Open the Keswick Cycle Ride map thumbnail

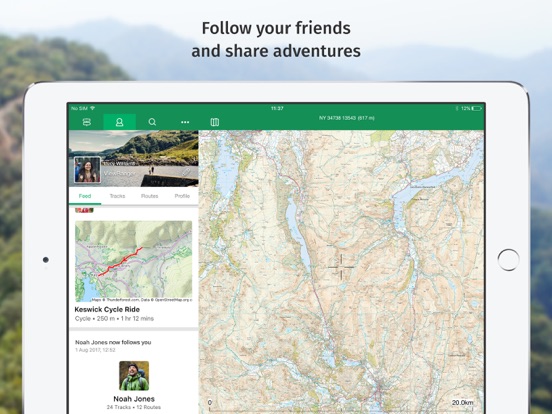[x=134, y=261]
